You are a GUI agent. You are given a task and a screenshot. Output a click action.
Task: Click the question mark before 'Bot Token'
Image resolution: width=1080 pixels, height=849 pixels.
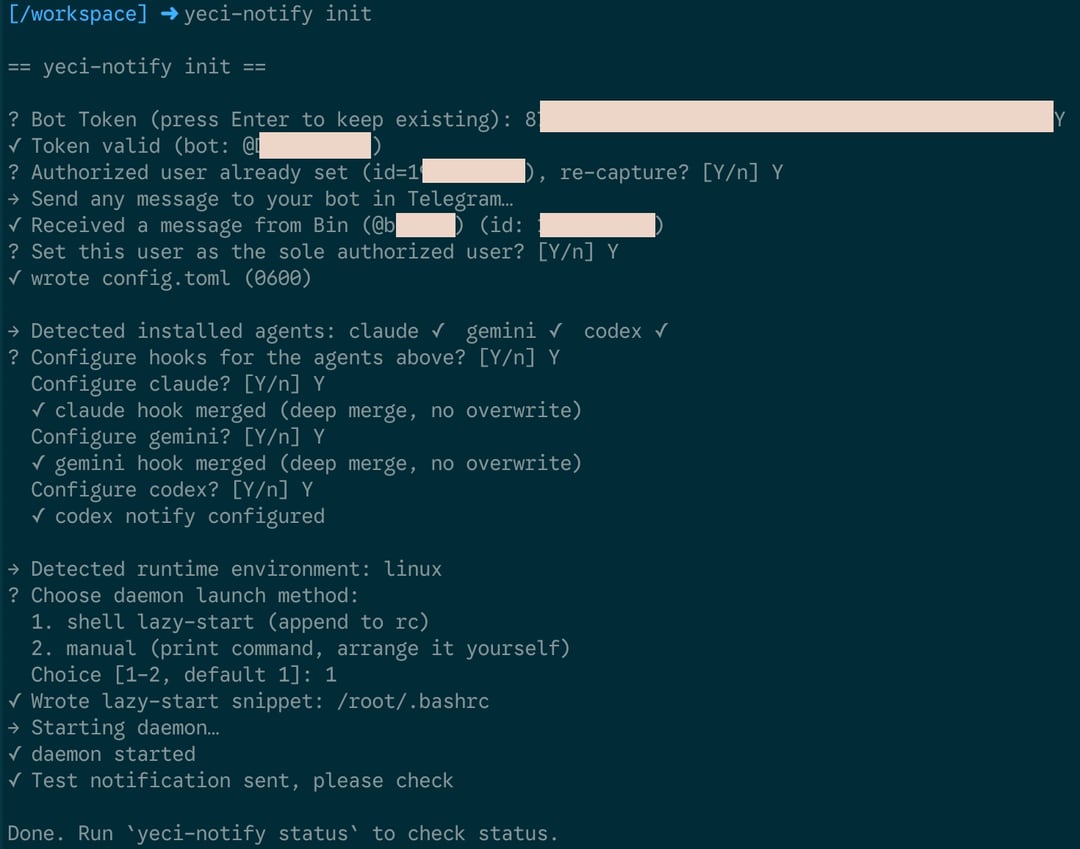pos(14,120)
